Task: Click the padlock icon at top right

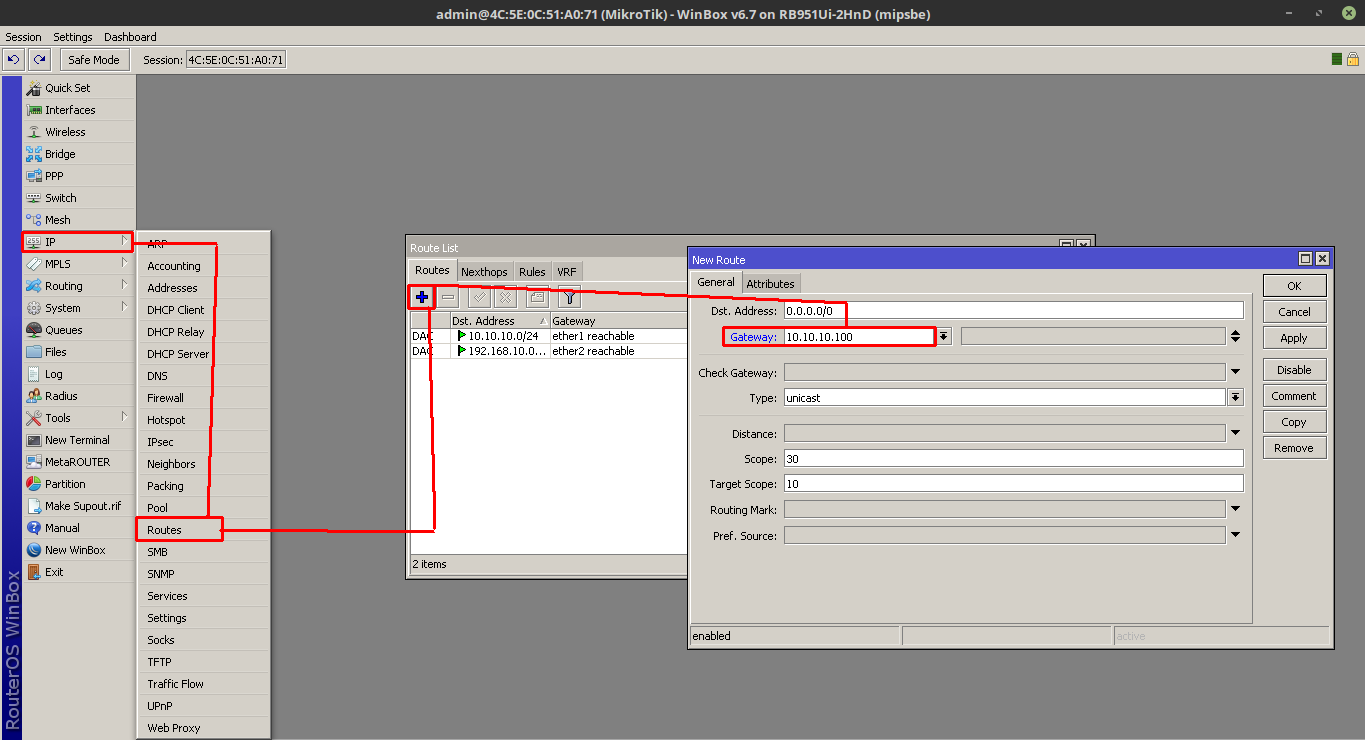Action: pos(1352,60)
